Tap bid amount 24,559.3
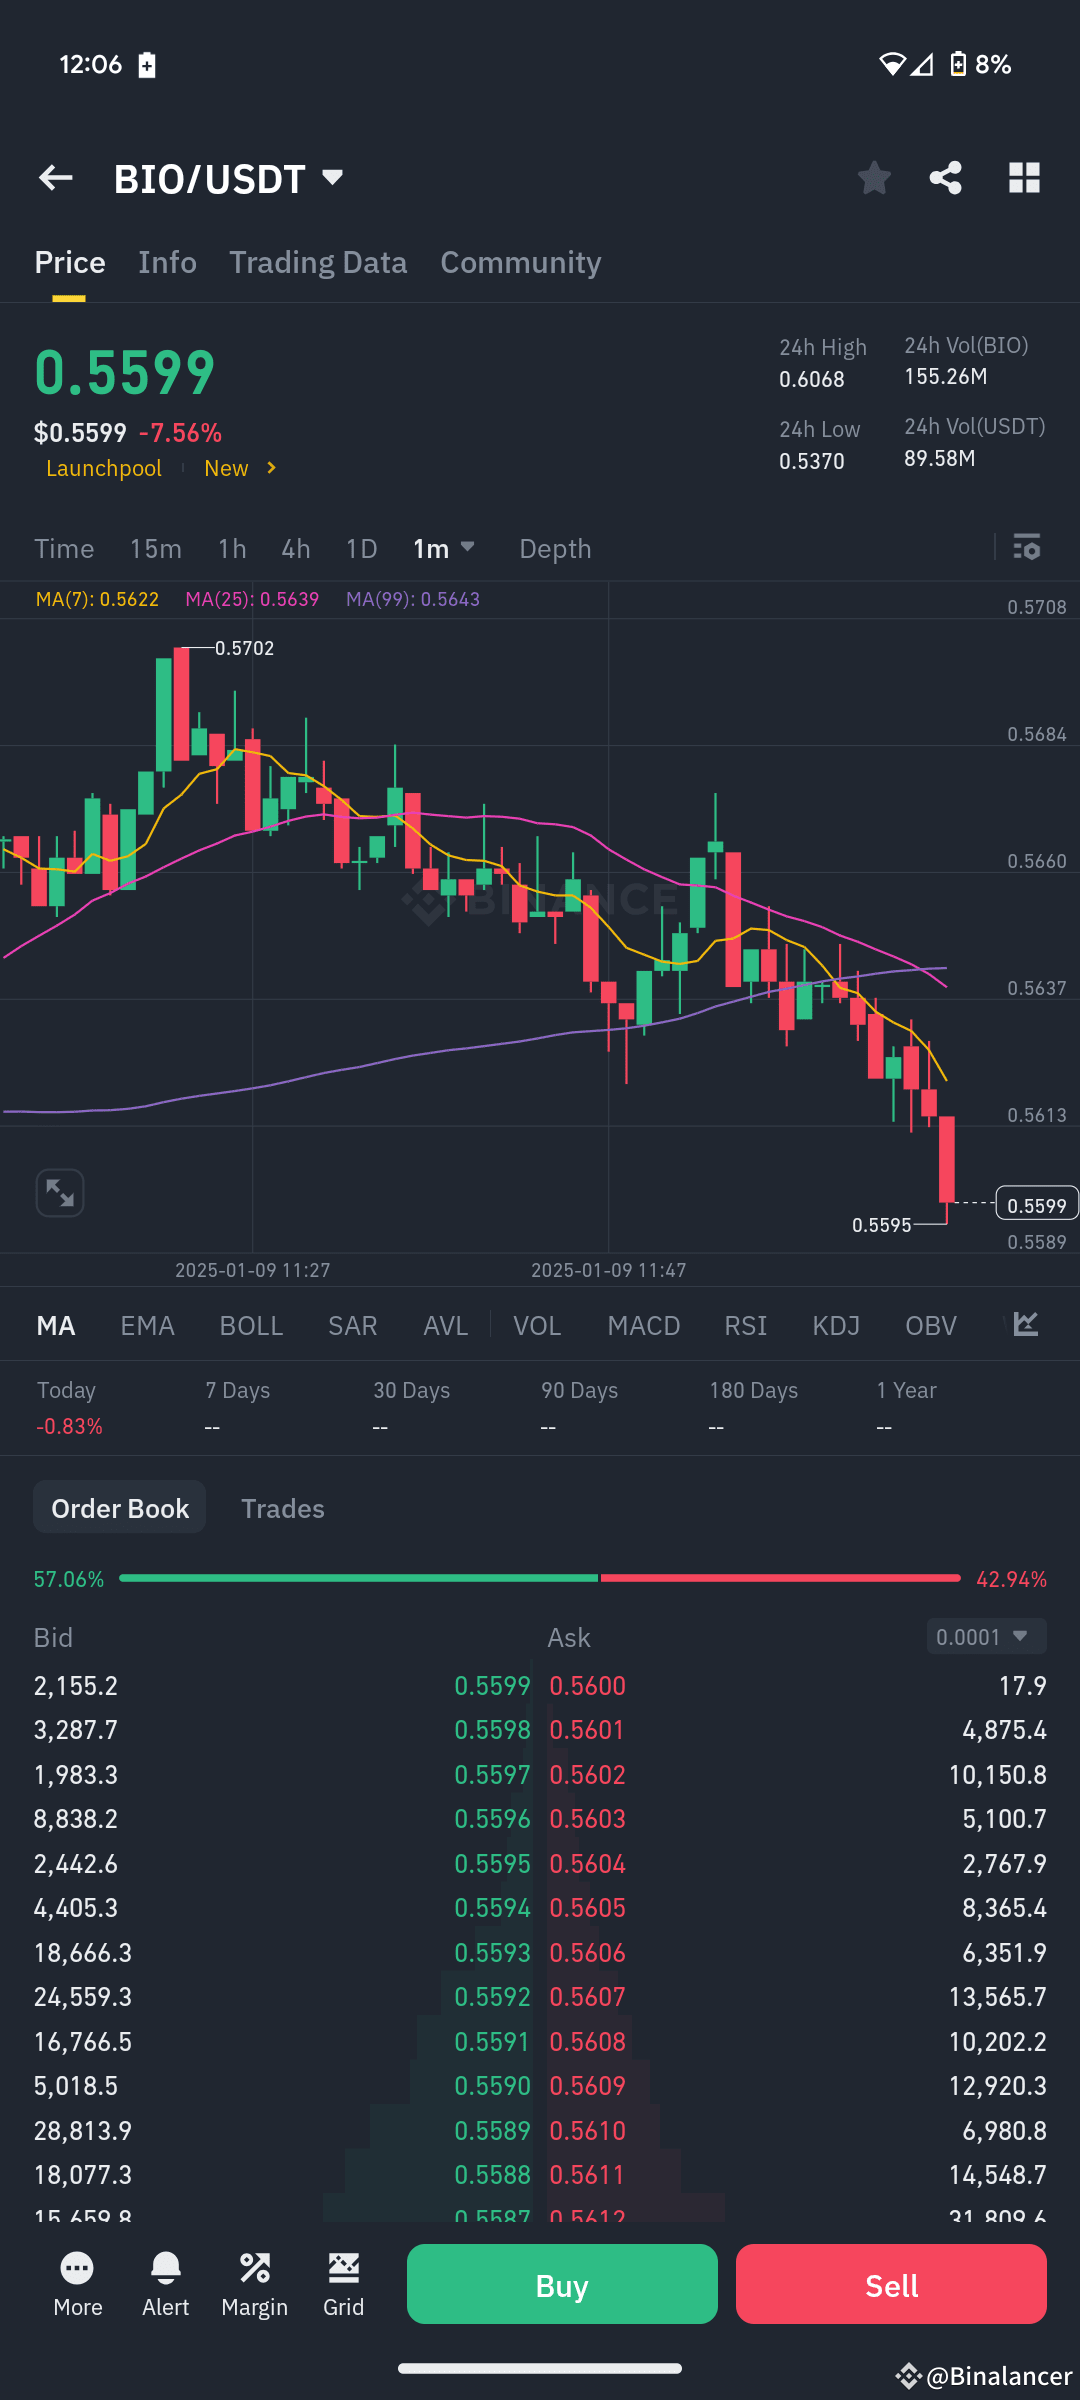 (83, 1996)
